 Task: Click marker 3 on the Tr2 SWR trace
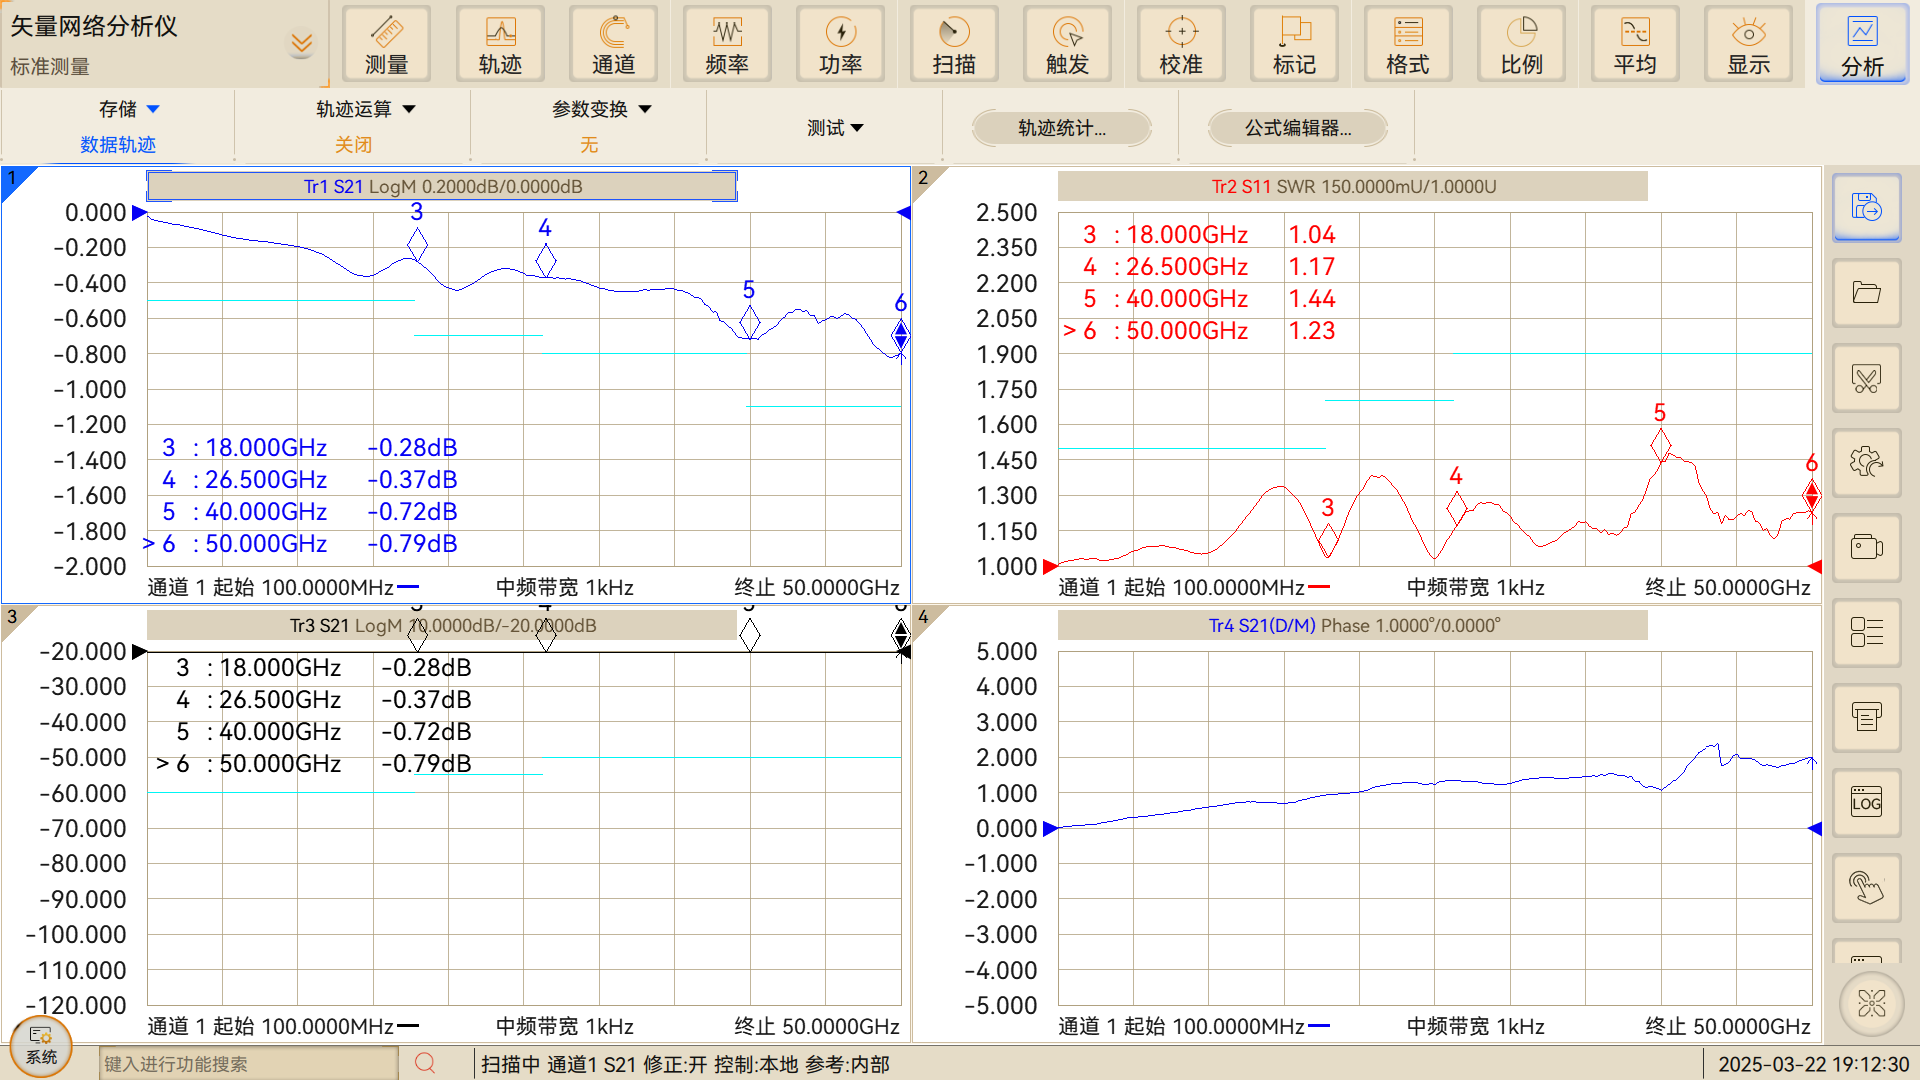(1328, 540)
